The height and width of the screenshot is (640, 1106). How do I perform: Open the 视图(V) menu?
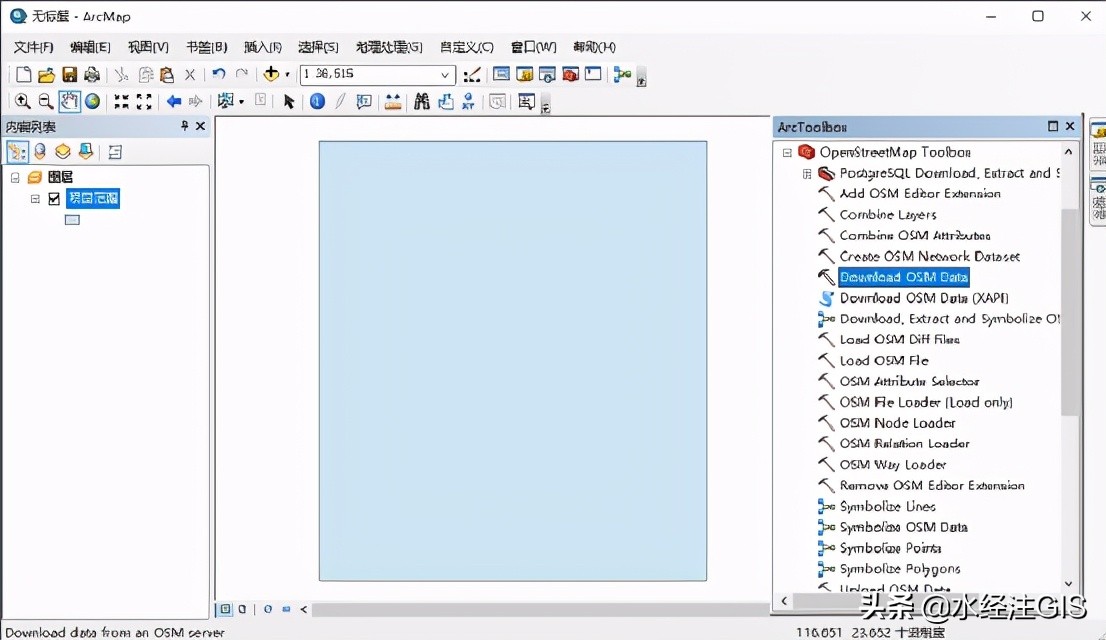tap(148, 47)
